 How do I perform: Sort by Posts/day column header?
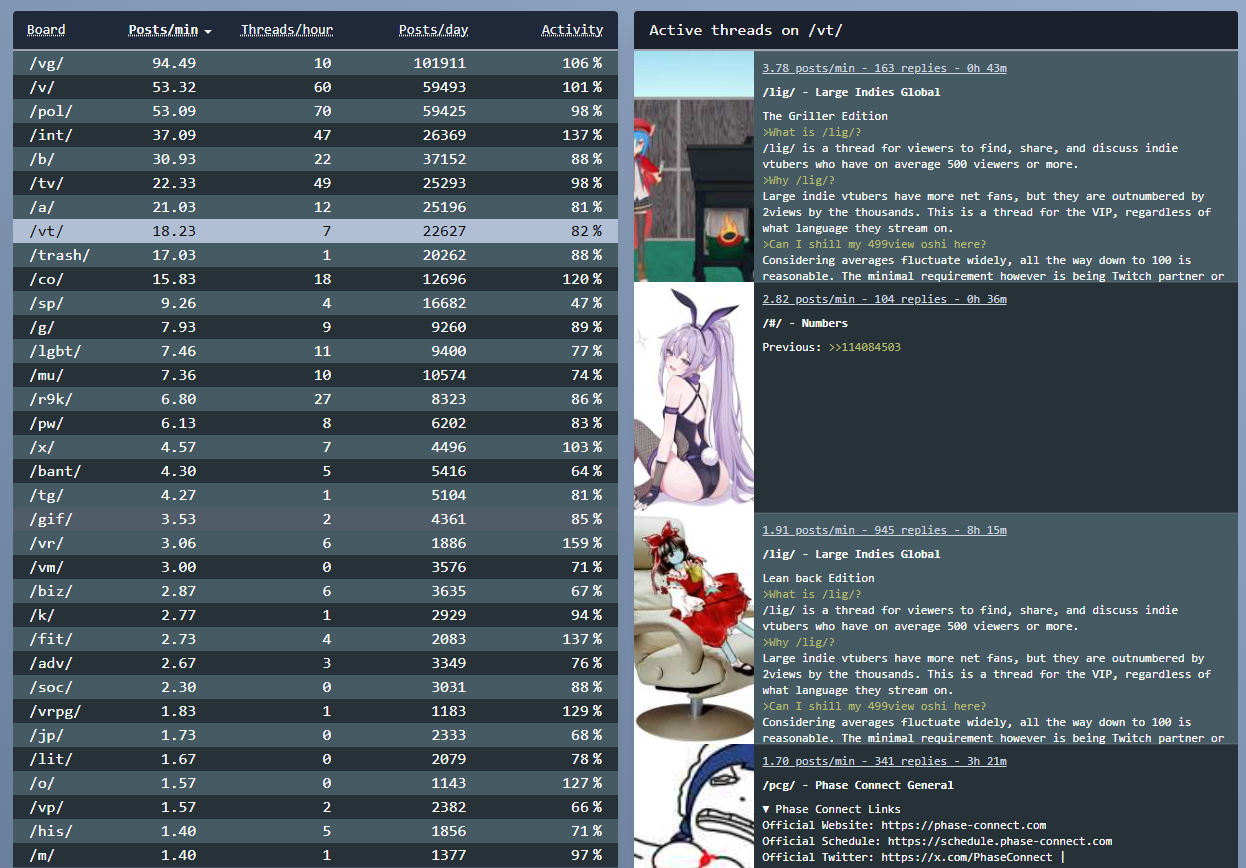pos(433,30)
